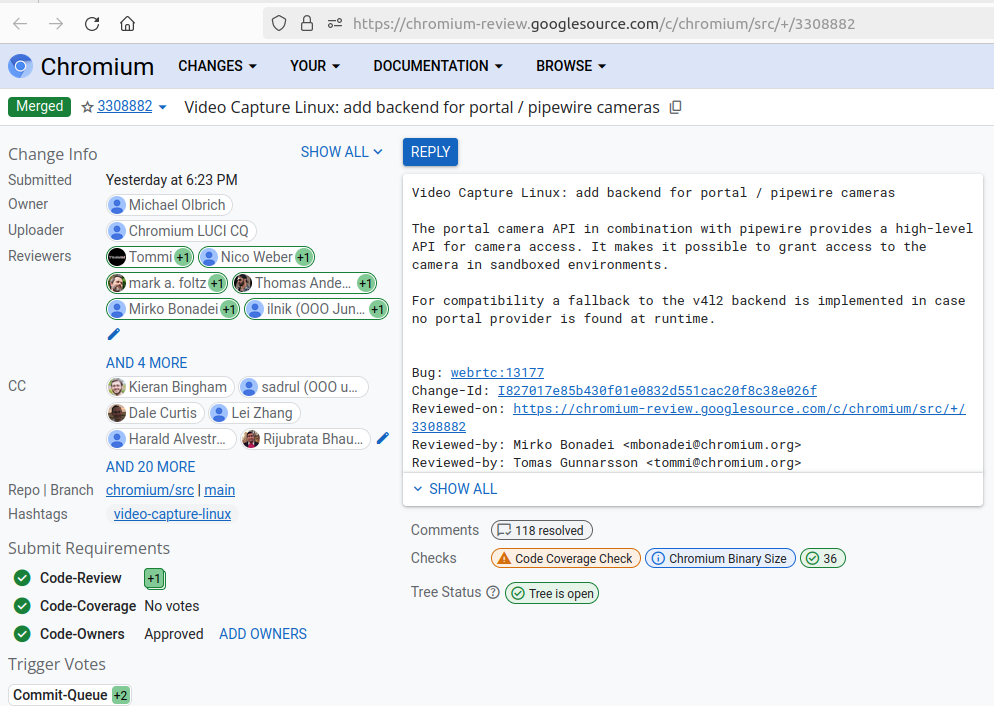
Task: Click Dale Curtis's avatar photo
Action: click(x=117, y=413)
